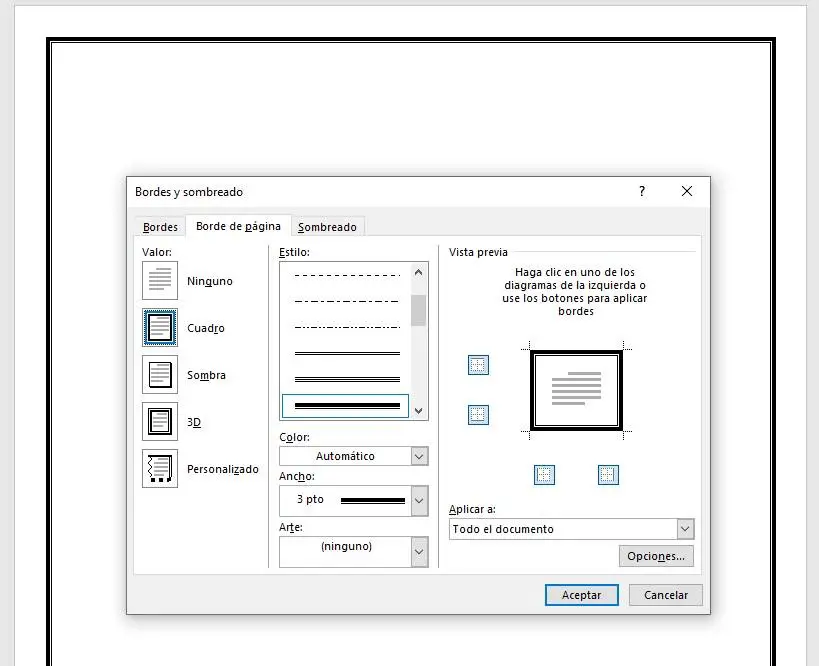Select the dash-dot-dot line style
This screenshot has width=819, height=666.
[347, 328]
